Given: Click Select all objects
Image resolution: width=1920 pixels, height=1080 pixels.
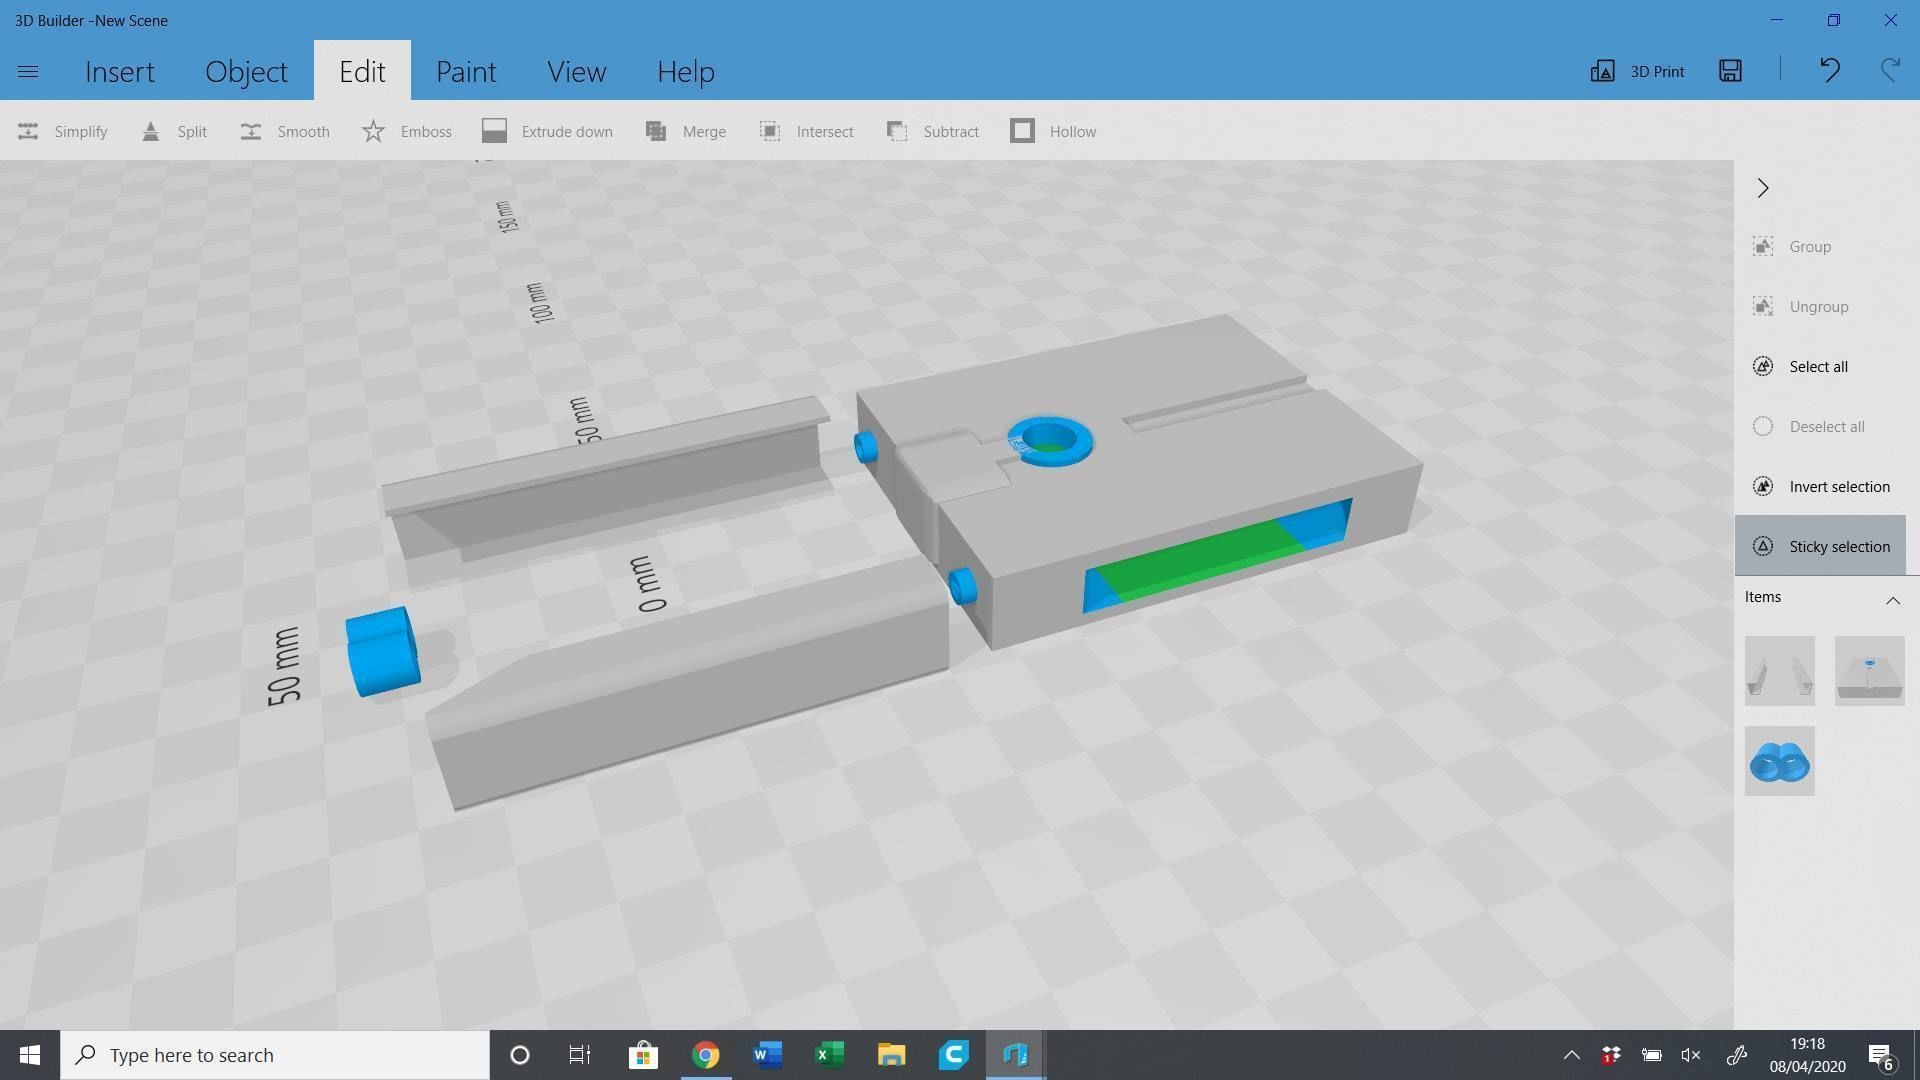Looking at the screenshot, I should point(1817,366).
